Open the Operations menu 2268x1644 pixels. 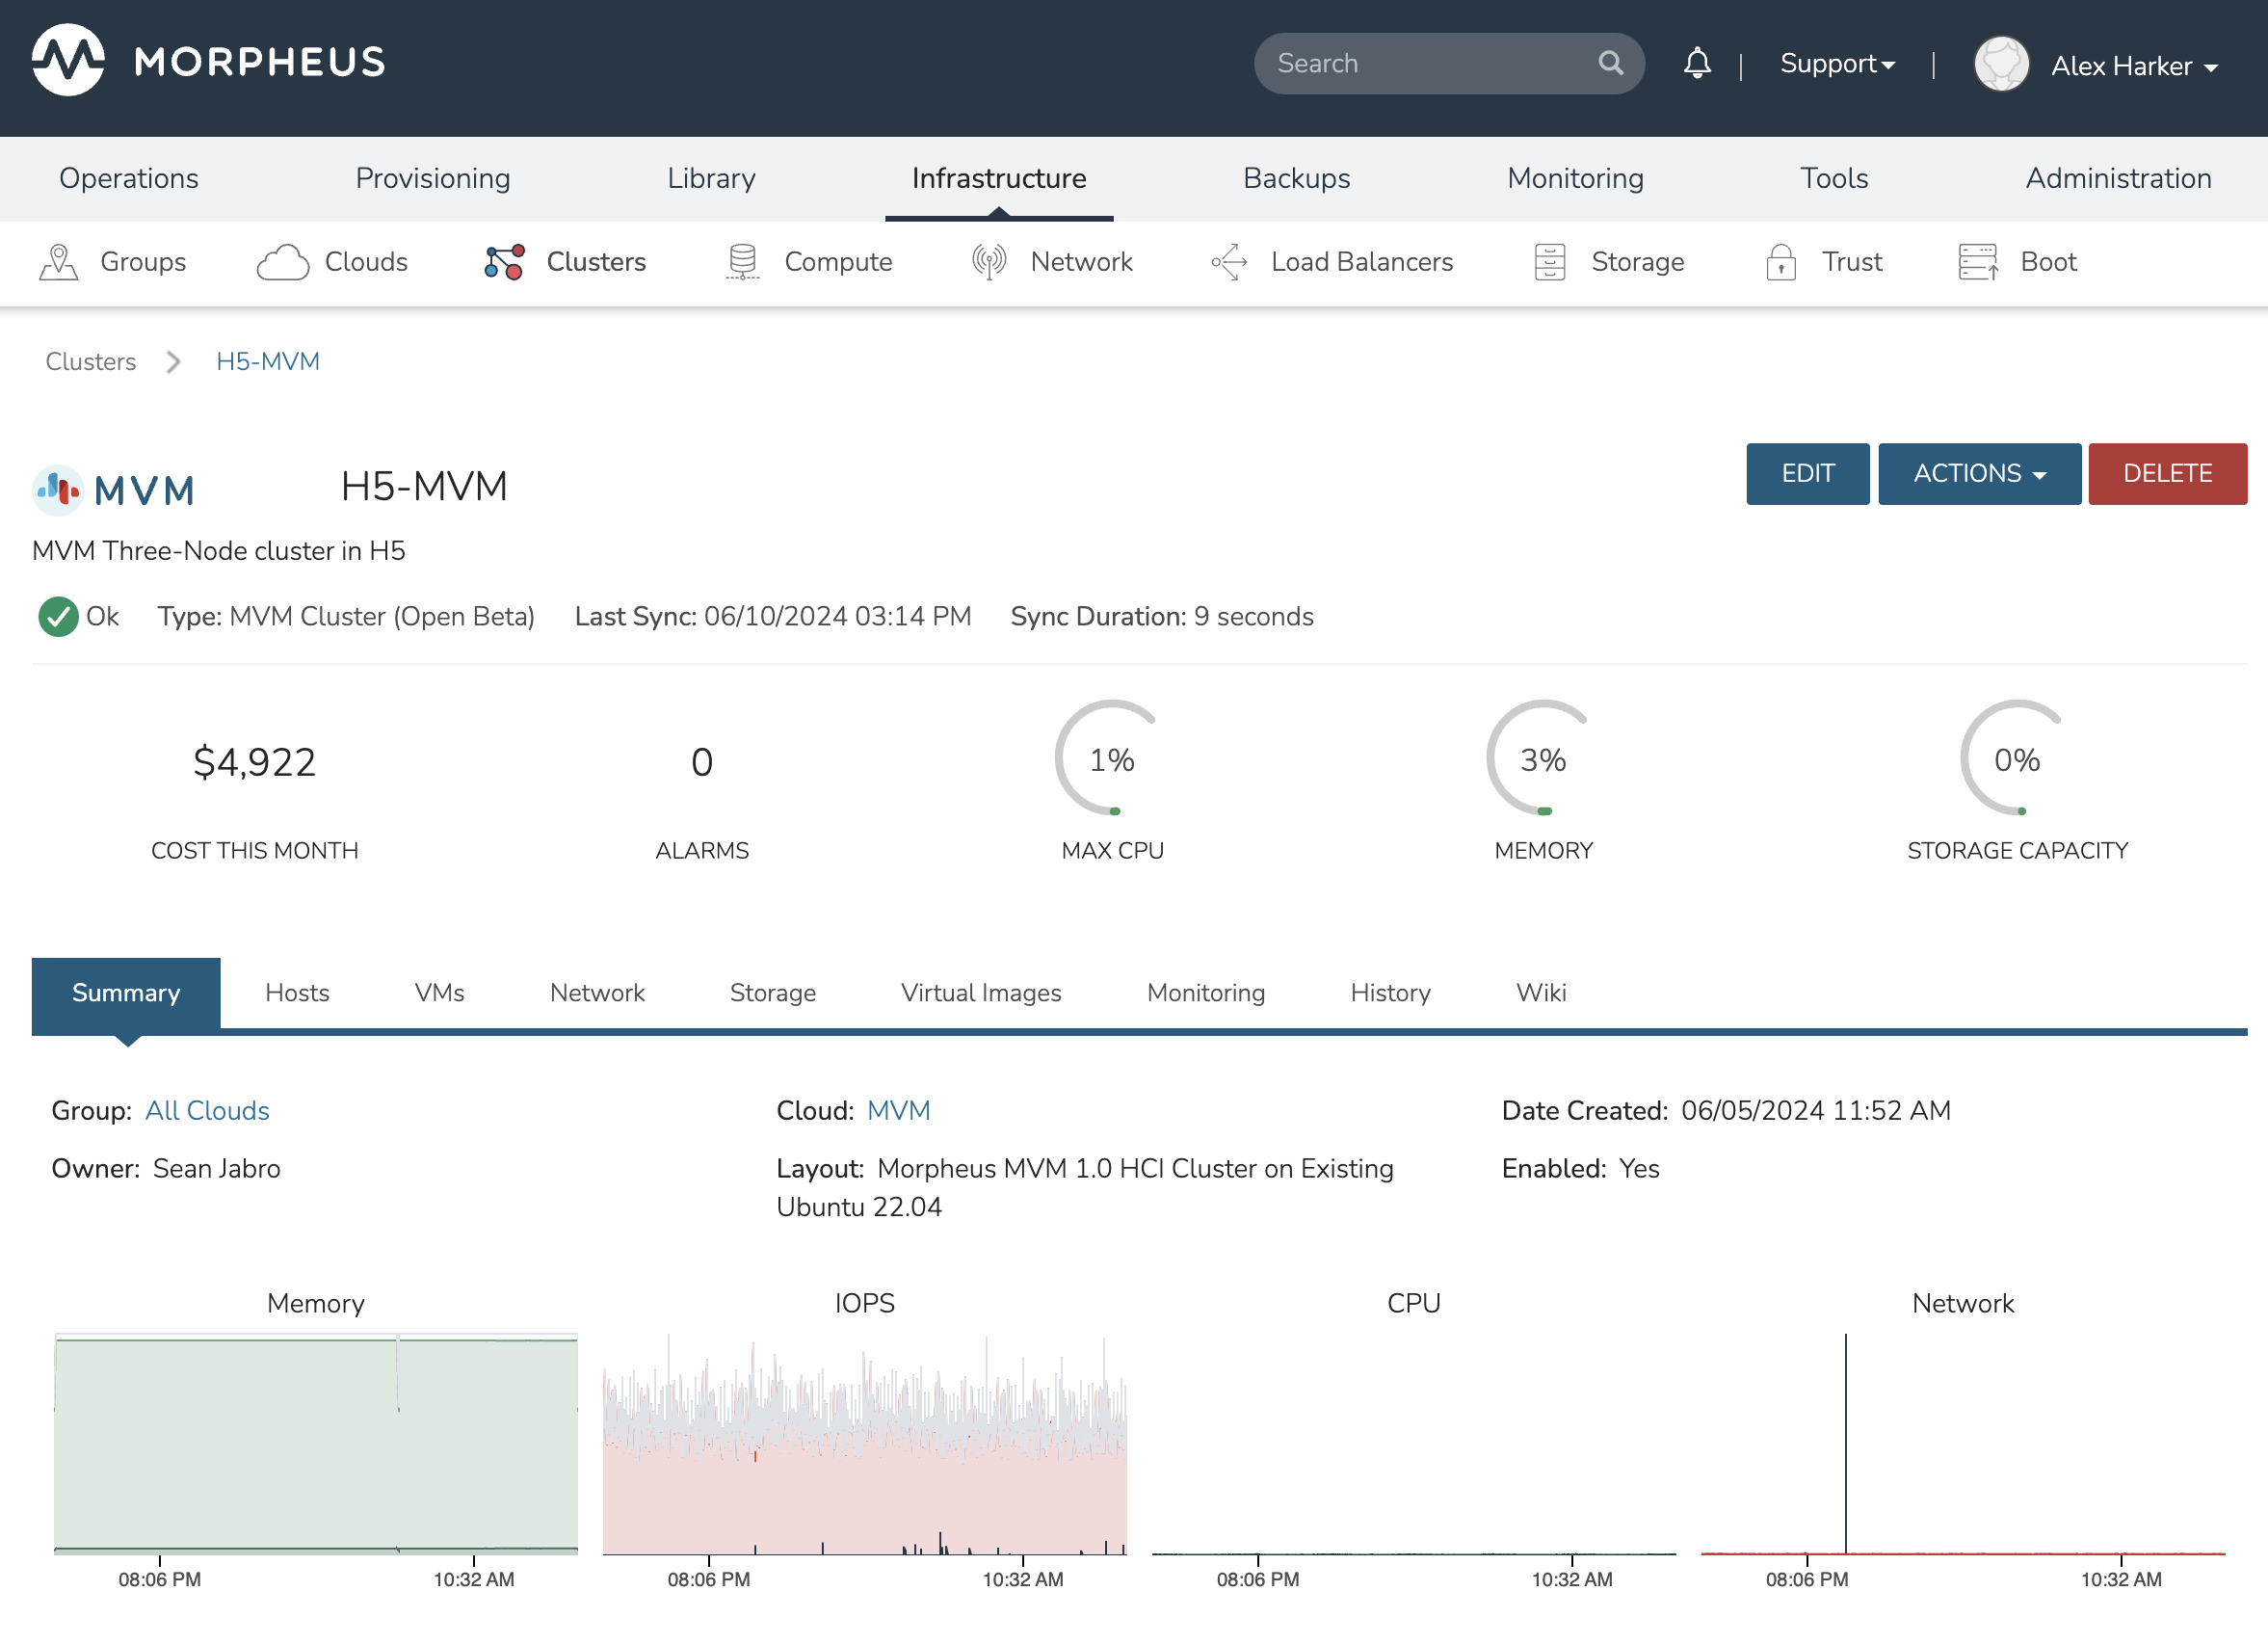tap(129, 178)
